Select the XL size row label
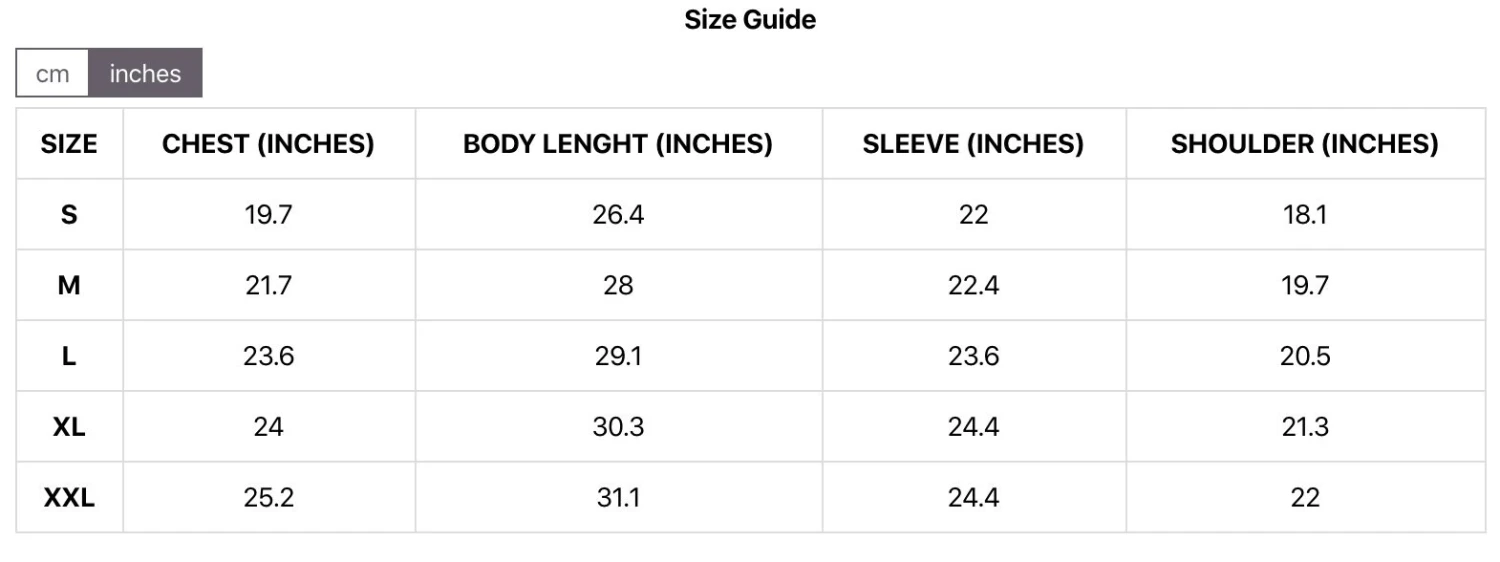The width and height of the screenshot is (1500, 562). 69,427
